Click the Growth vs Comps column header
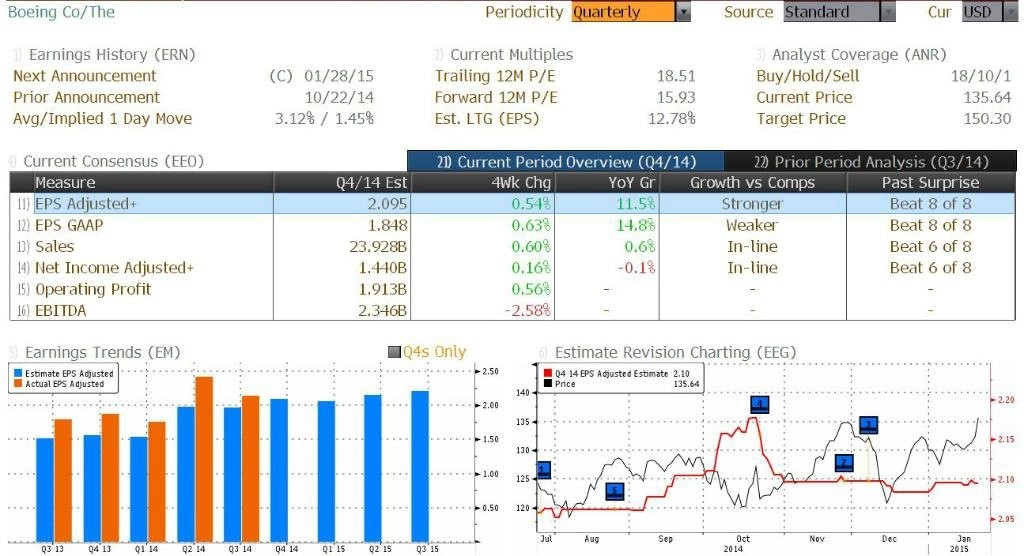The image size is (1024, 556). (x=752, y=183)
